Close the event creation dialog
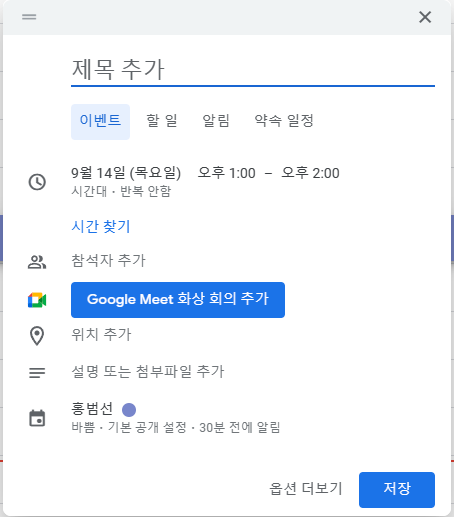Viewport: 454px width, 517px height. pyautogui.click(x=425, y=17)
